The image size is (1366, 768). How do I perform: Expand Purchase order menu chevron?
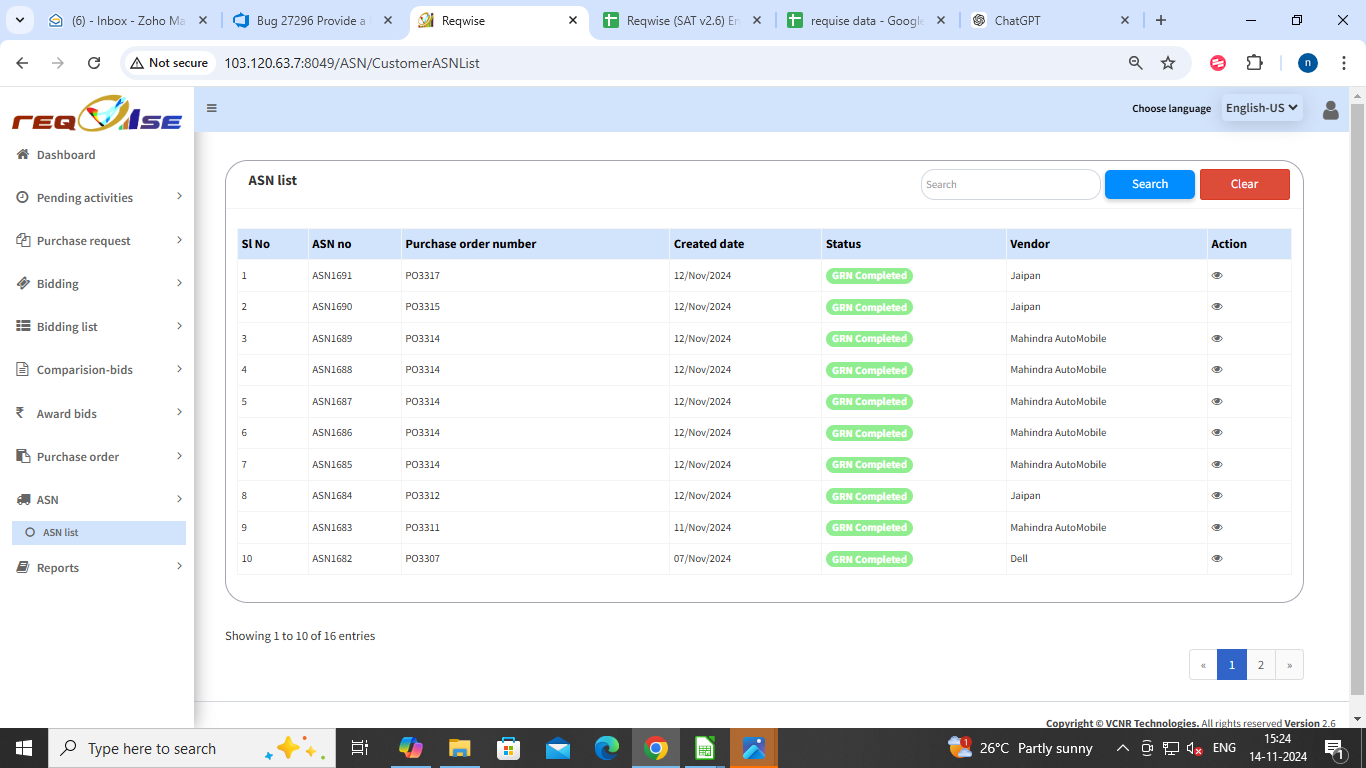click(179, 456)
